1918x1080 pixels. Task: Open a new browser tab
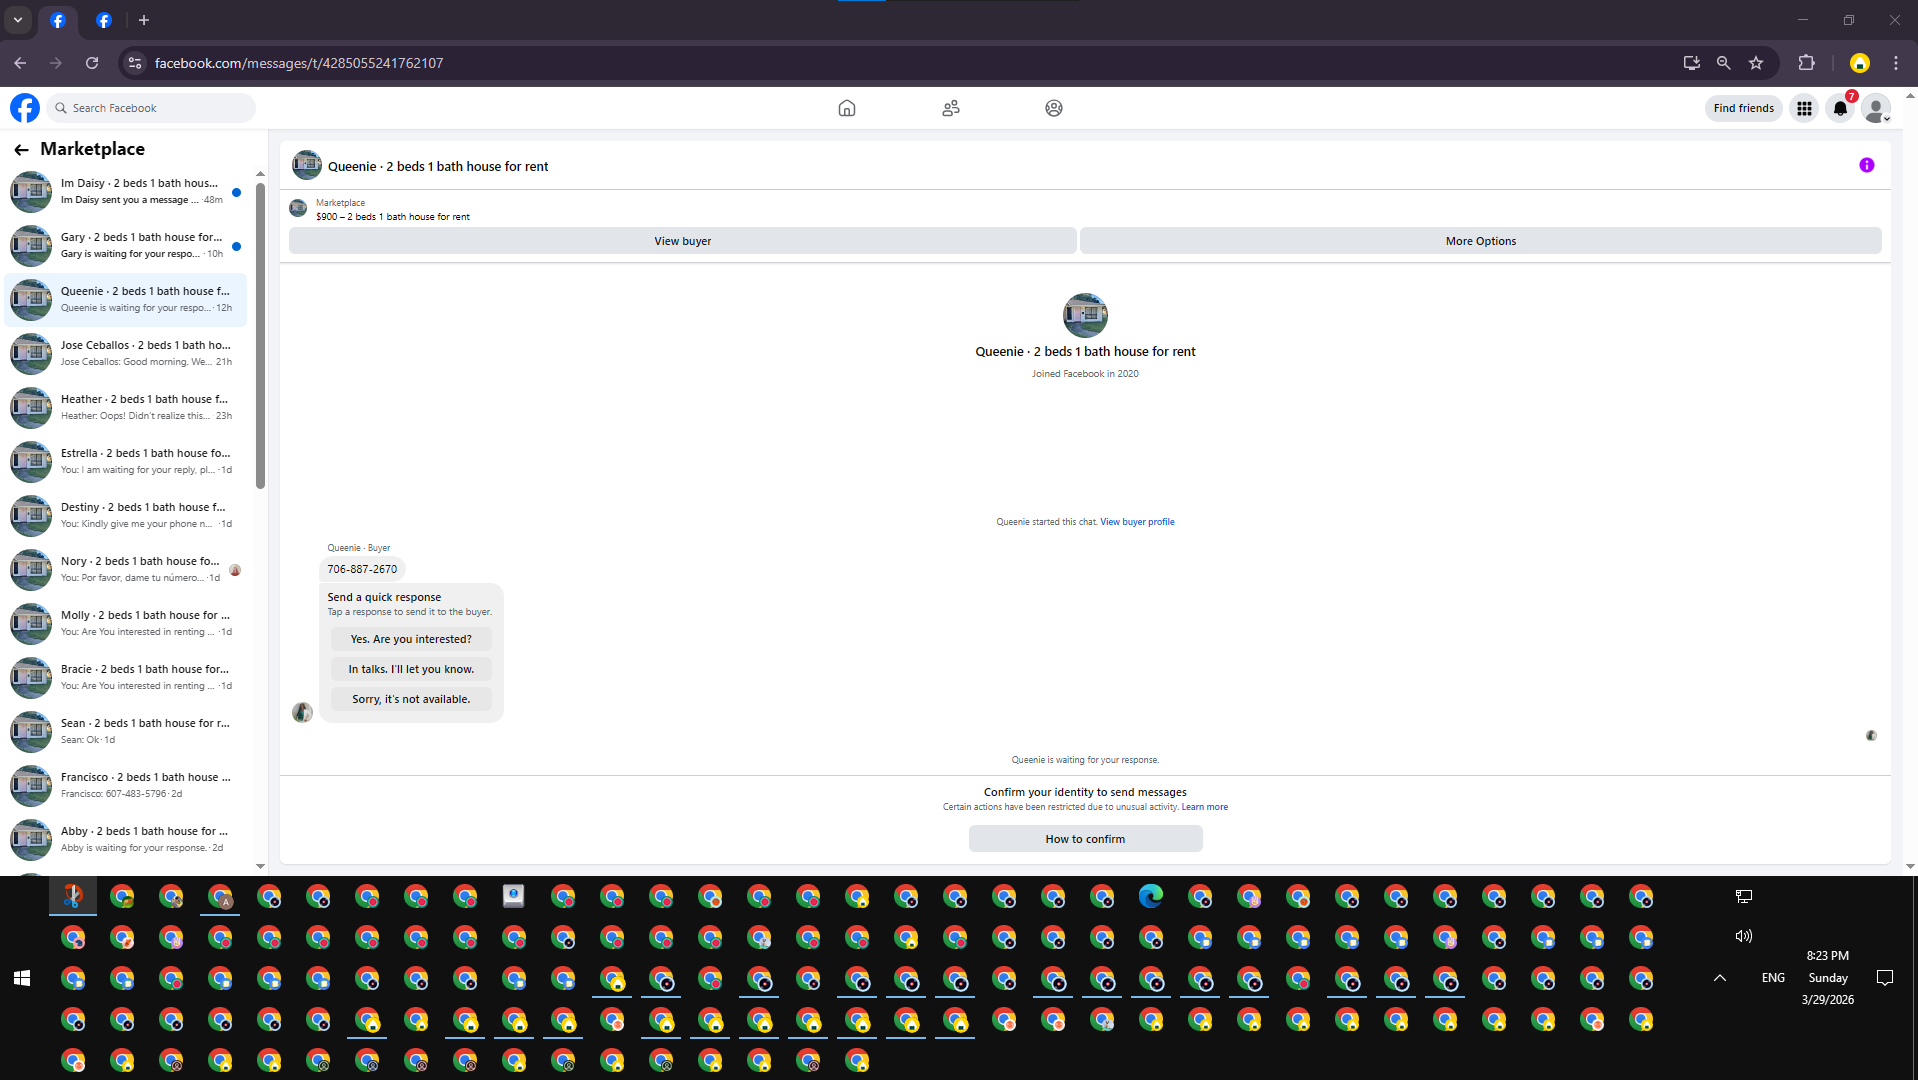pos(144,20)
